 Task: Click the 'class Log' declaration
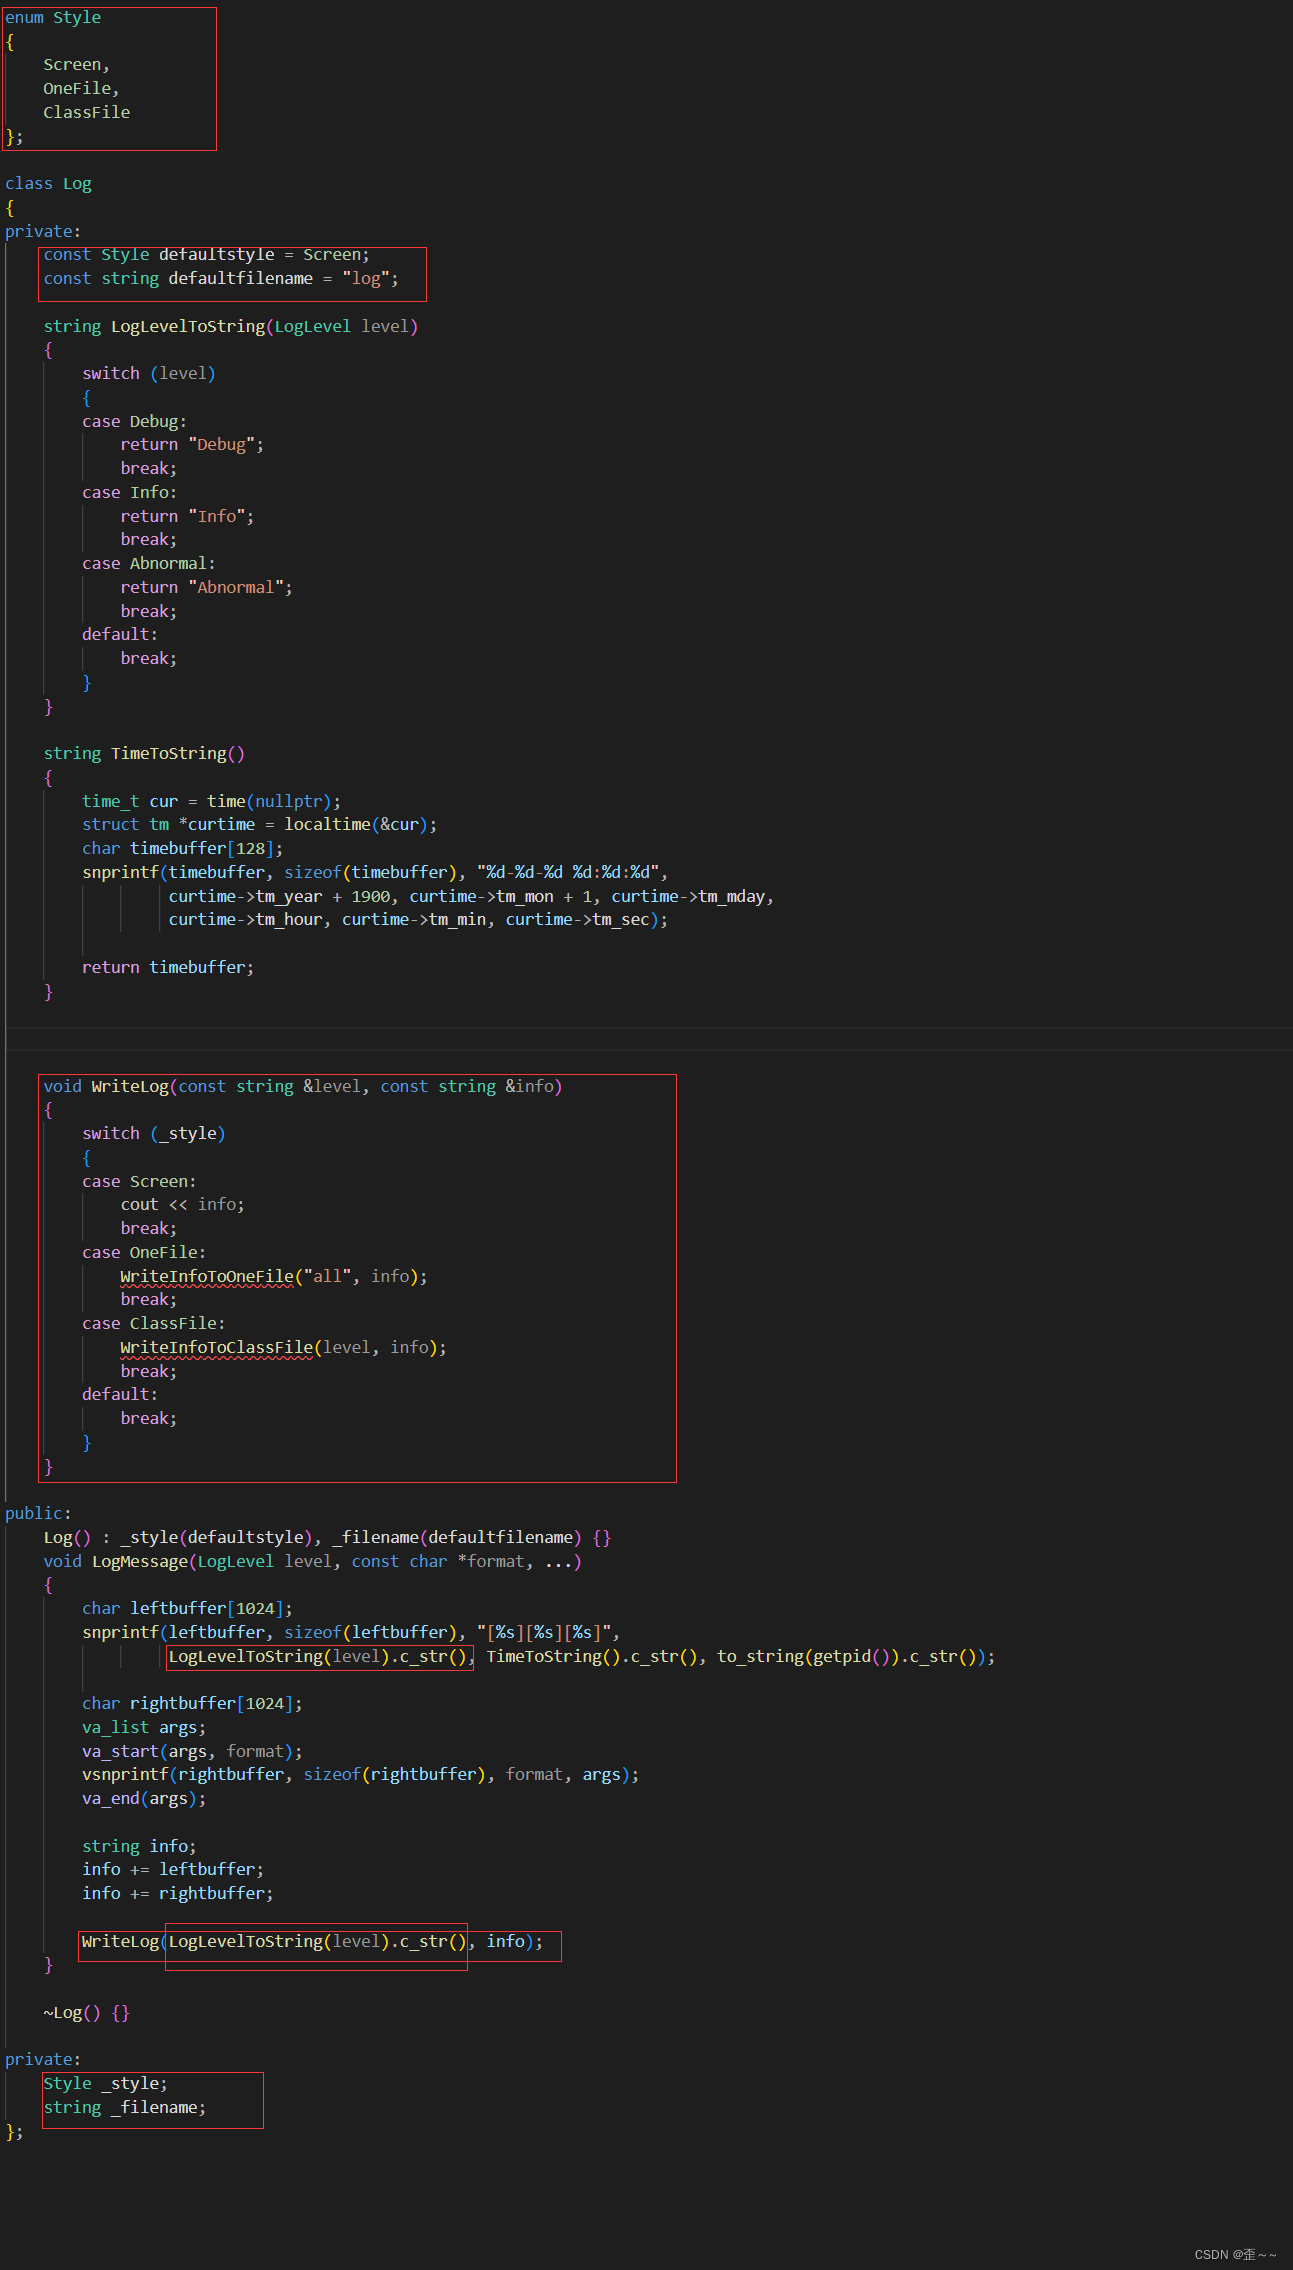(48, 184)
